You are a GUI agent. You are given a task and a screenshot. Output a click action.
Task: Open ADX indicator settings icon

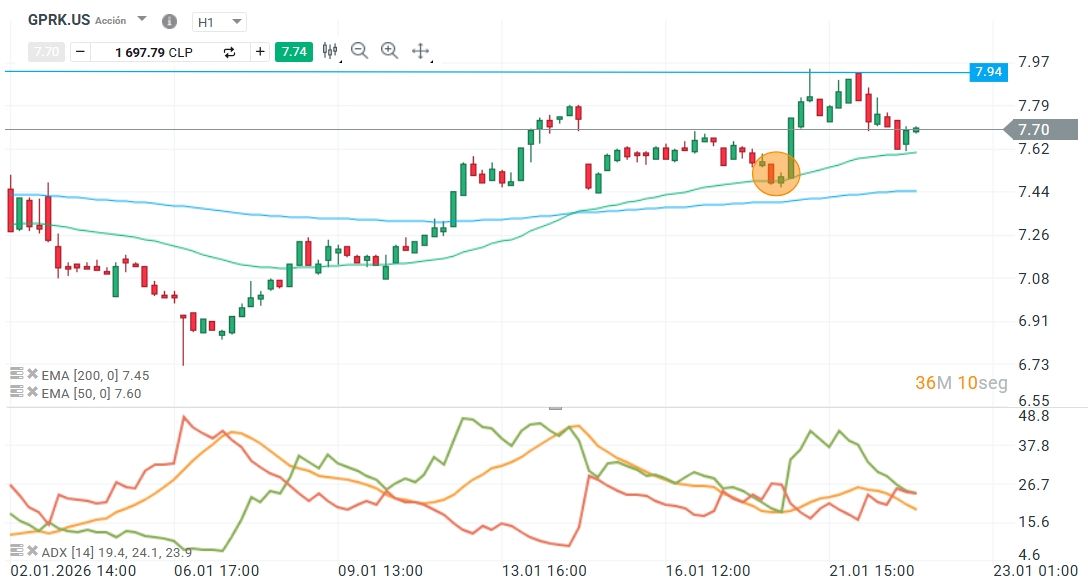16,551
